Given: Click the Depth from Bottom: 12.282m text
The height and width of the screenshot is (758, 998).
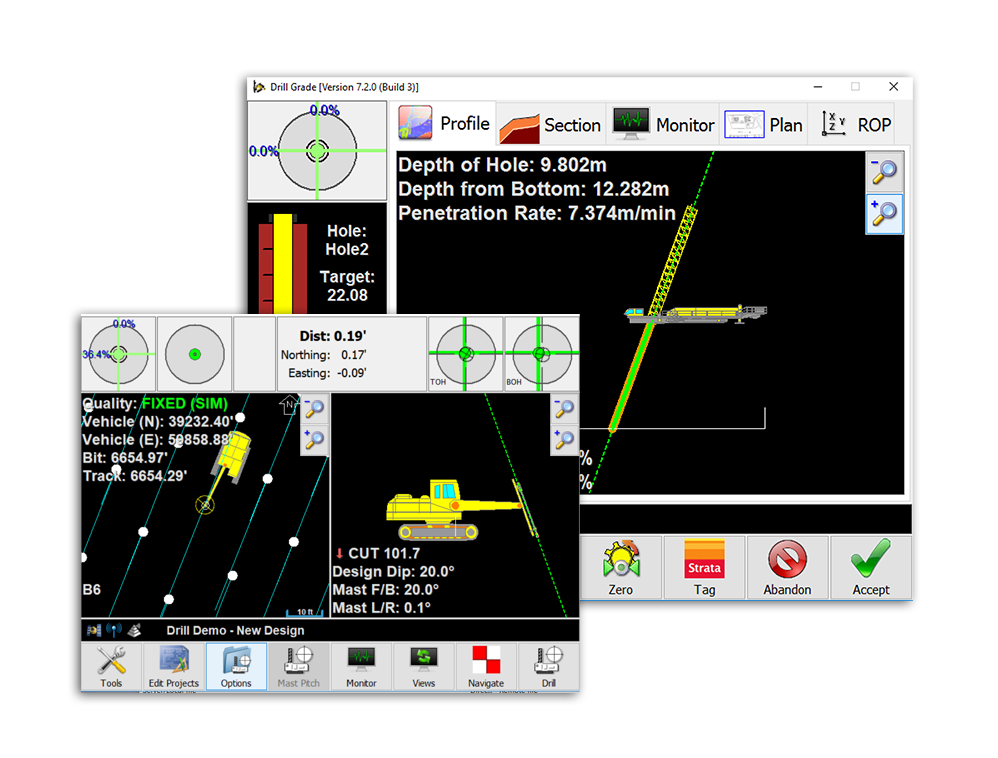Looking at the screenshot, I should 533,189.
